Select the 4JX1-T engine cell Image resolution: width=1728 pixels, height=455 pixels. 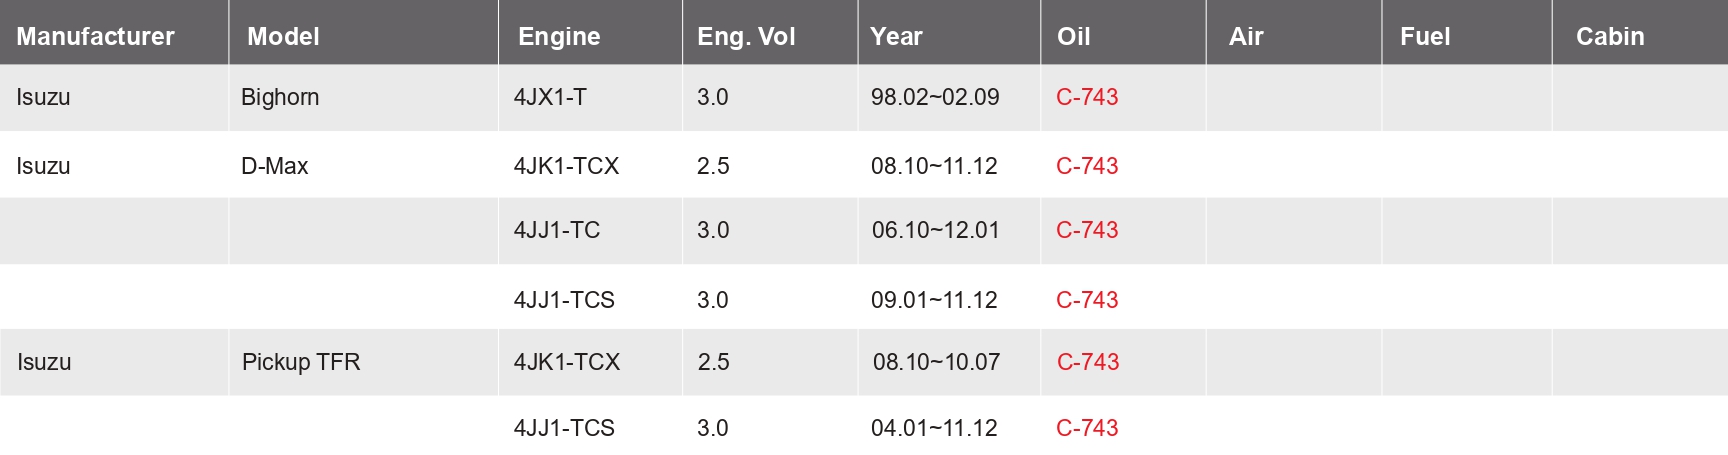tap(550, 97)
